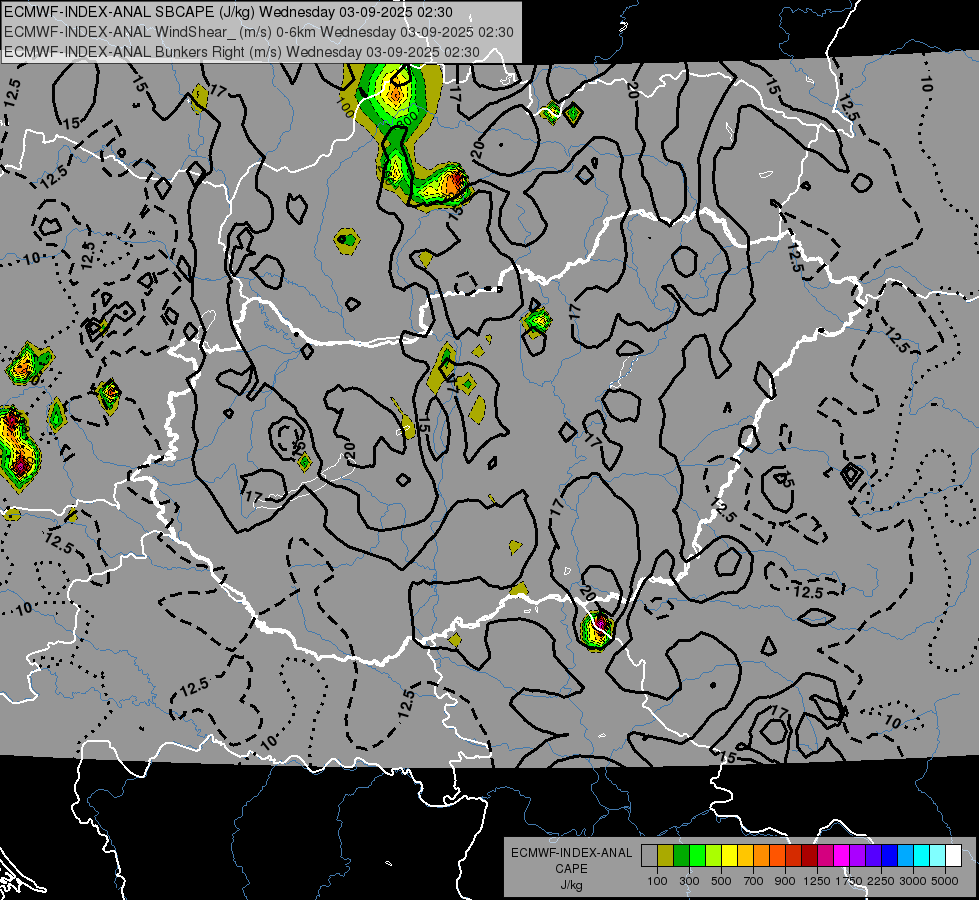This screenshot has height=900, width=979.
Task: Select the bright magenta swatch left of the 1750 tick
Action: [842, 856]
